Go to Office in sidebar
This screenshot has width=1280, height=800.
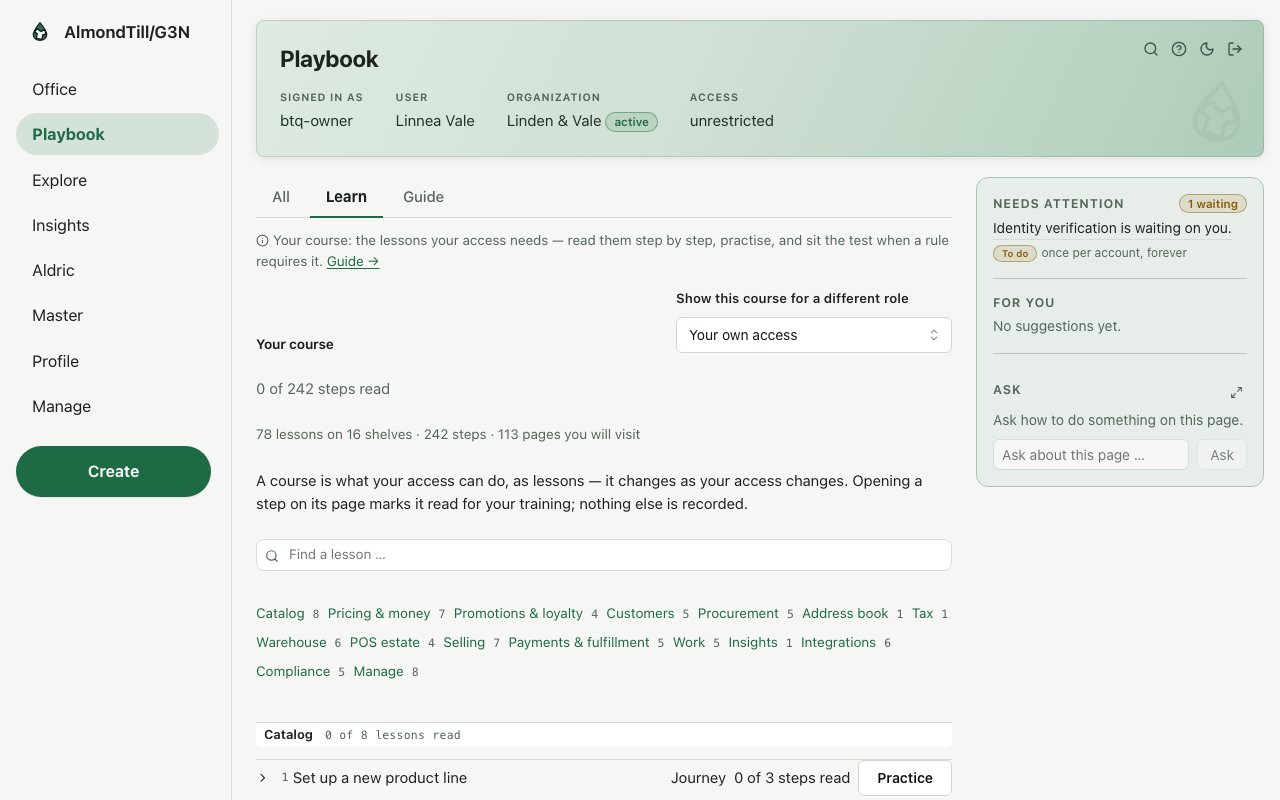pos(117,89)
